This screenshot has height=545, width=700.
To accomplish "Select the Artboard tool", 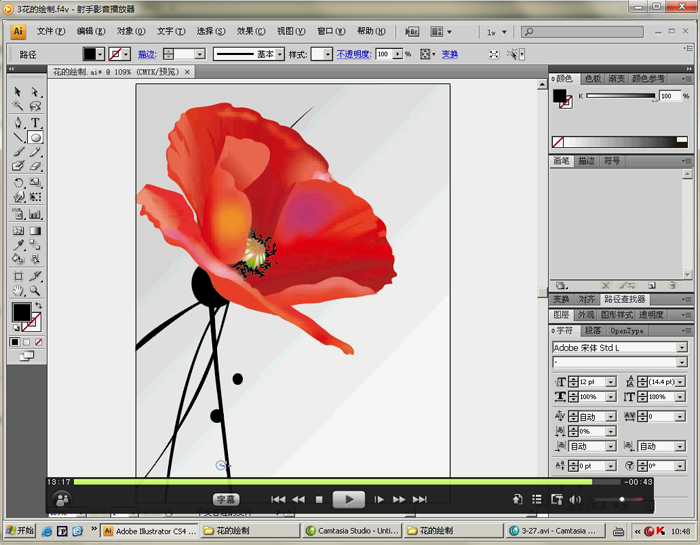I will tap(17, 276).
